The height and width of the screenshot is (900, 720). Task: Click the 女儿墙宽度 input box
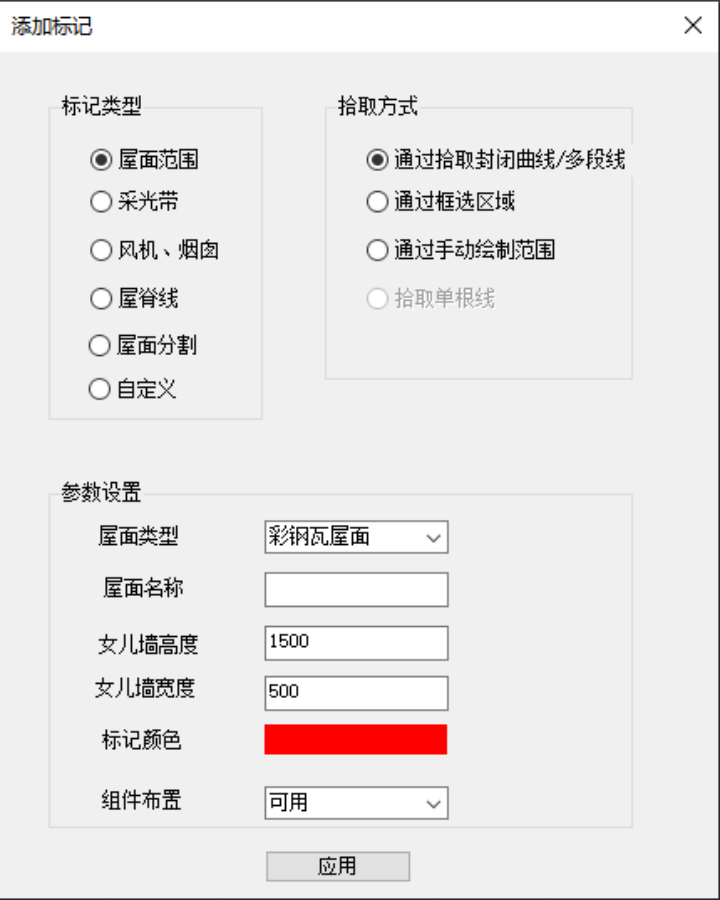coord(356,692)
